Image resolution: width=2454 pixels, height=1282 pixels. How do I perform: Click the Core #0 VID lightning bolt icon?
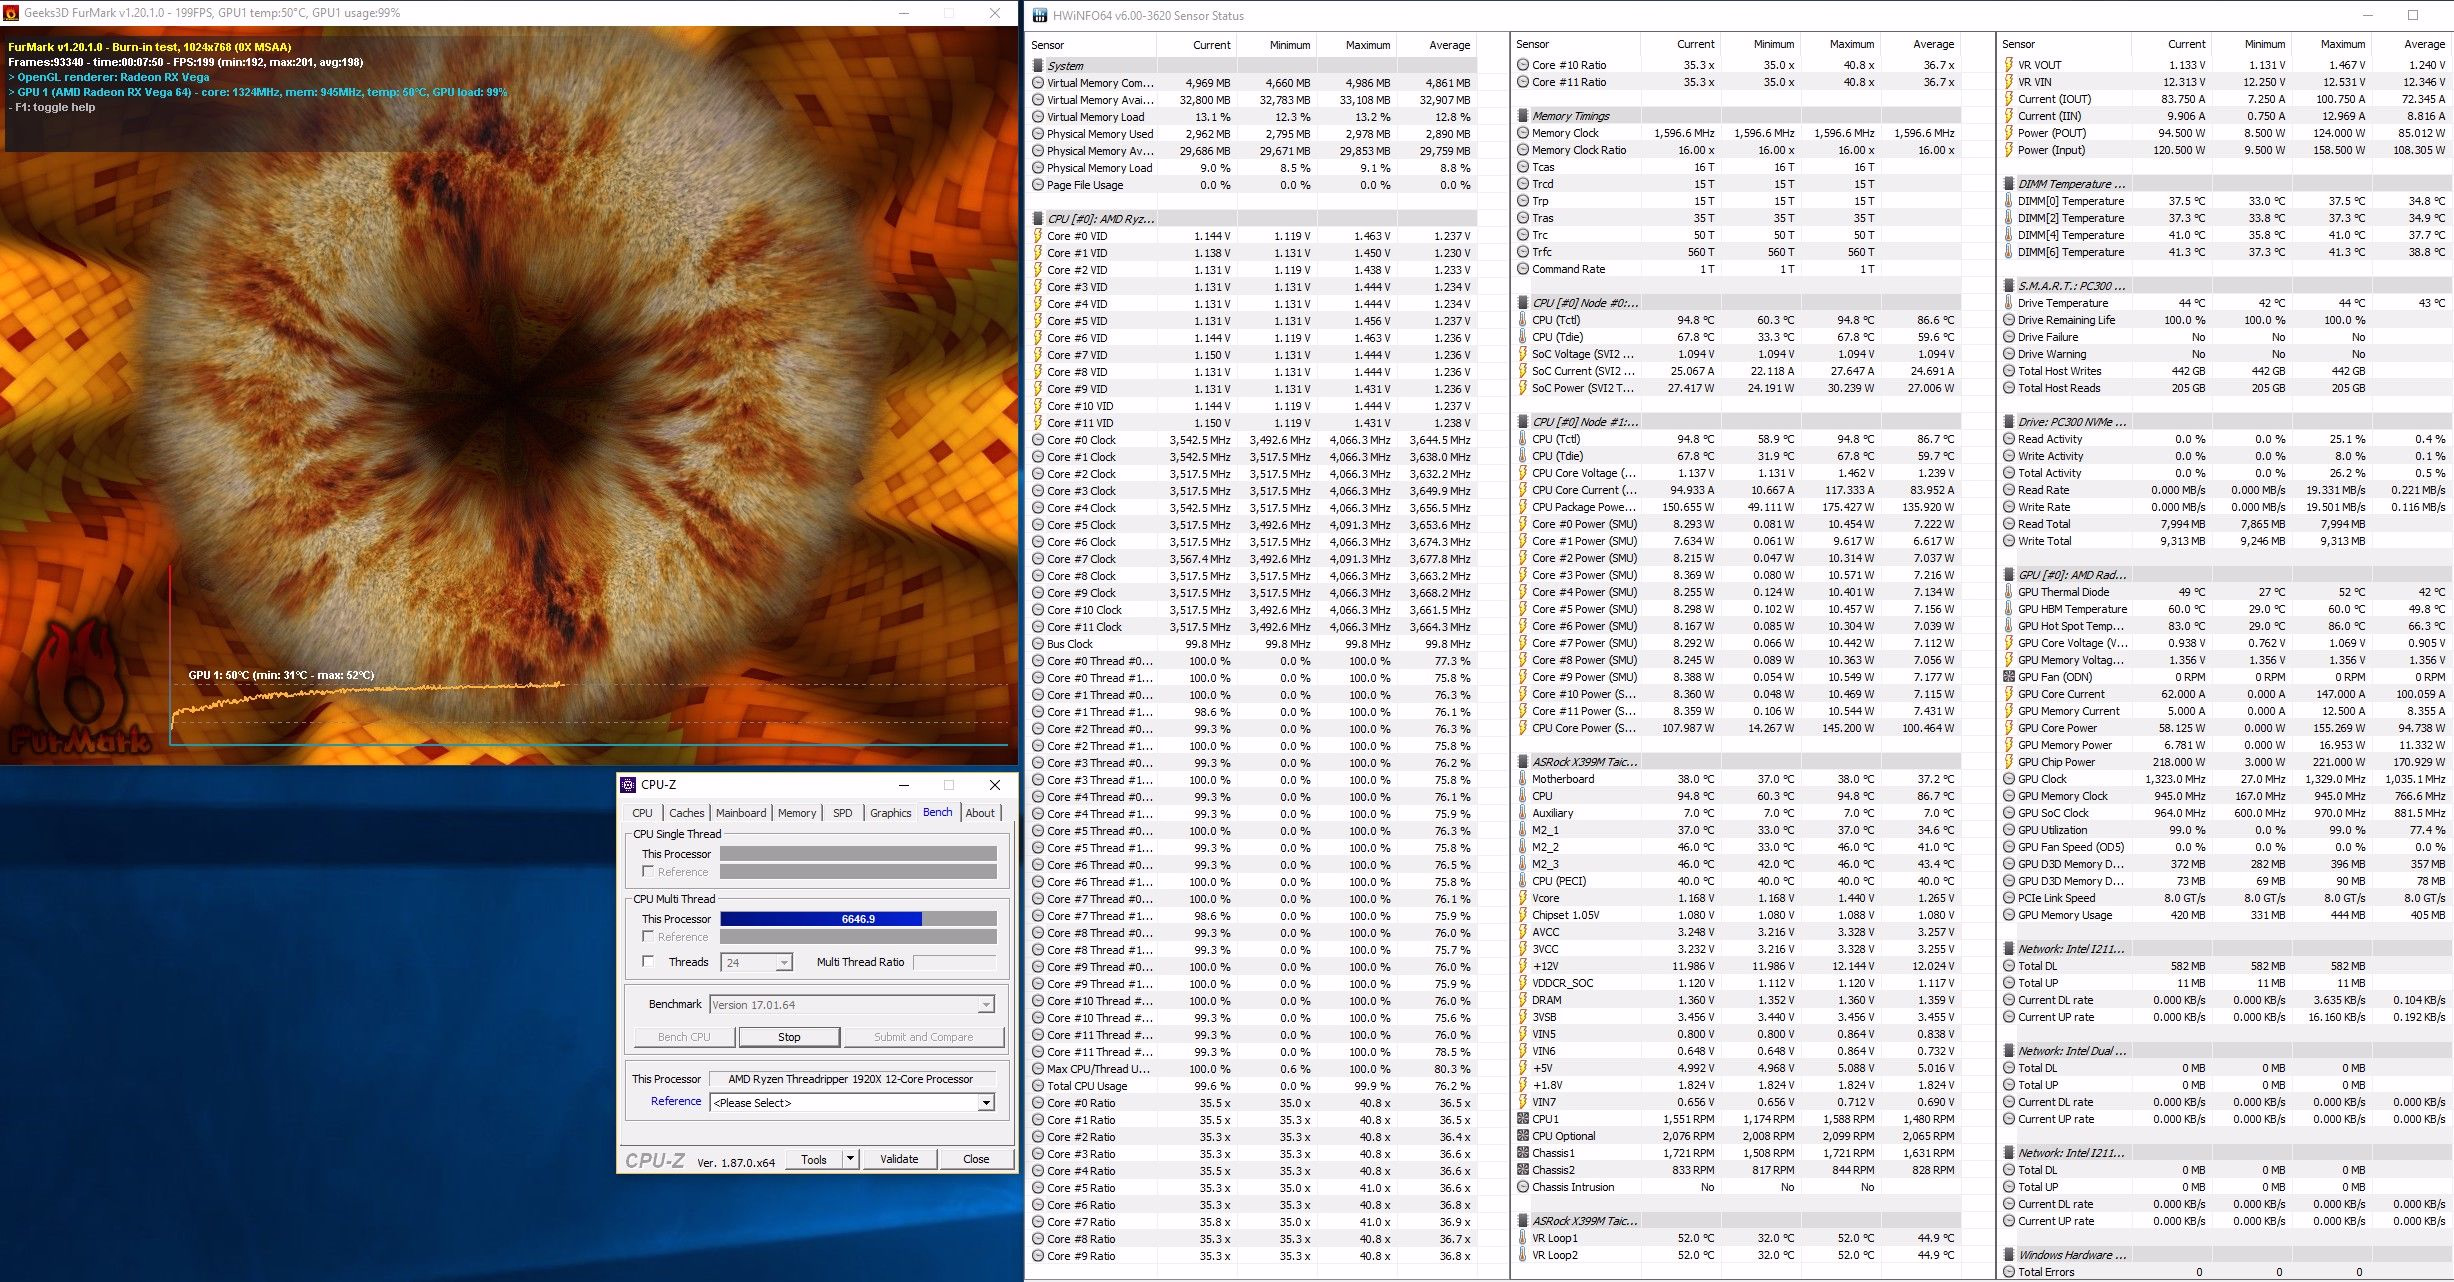click(1039, 236)
